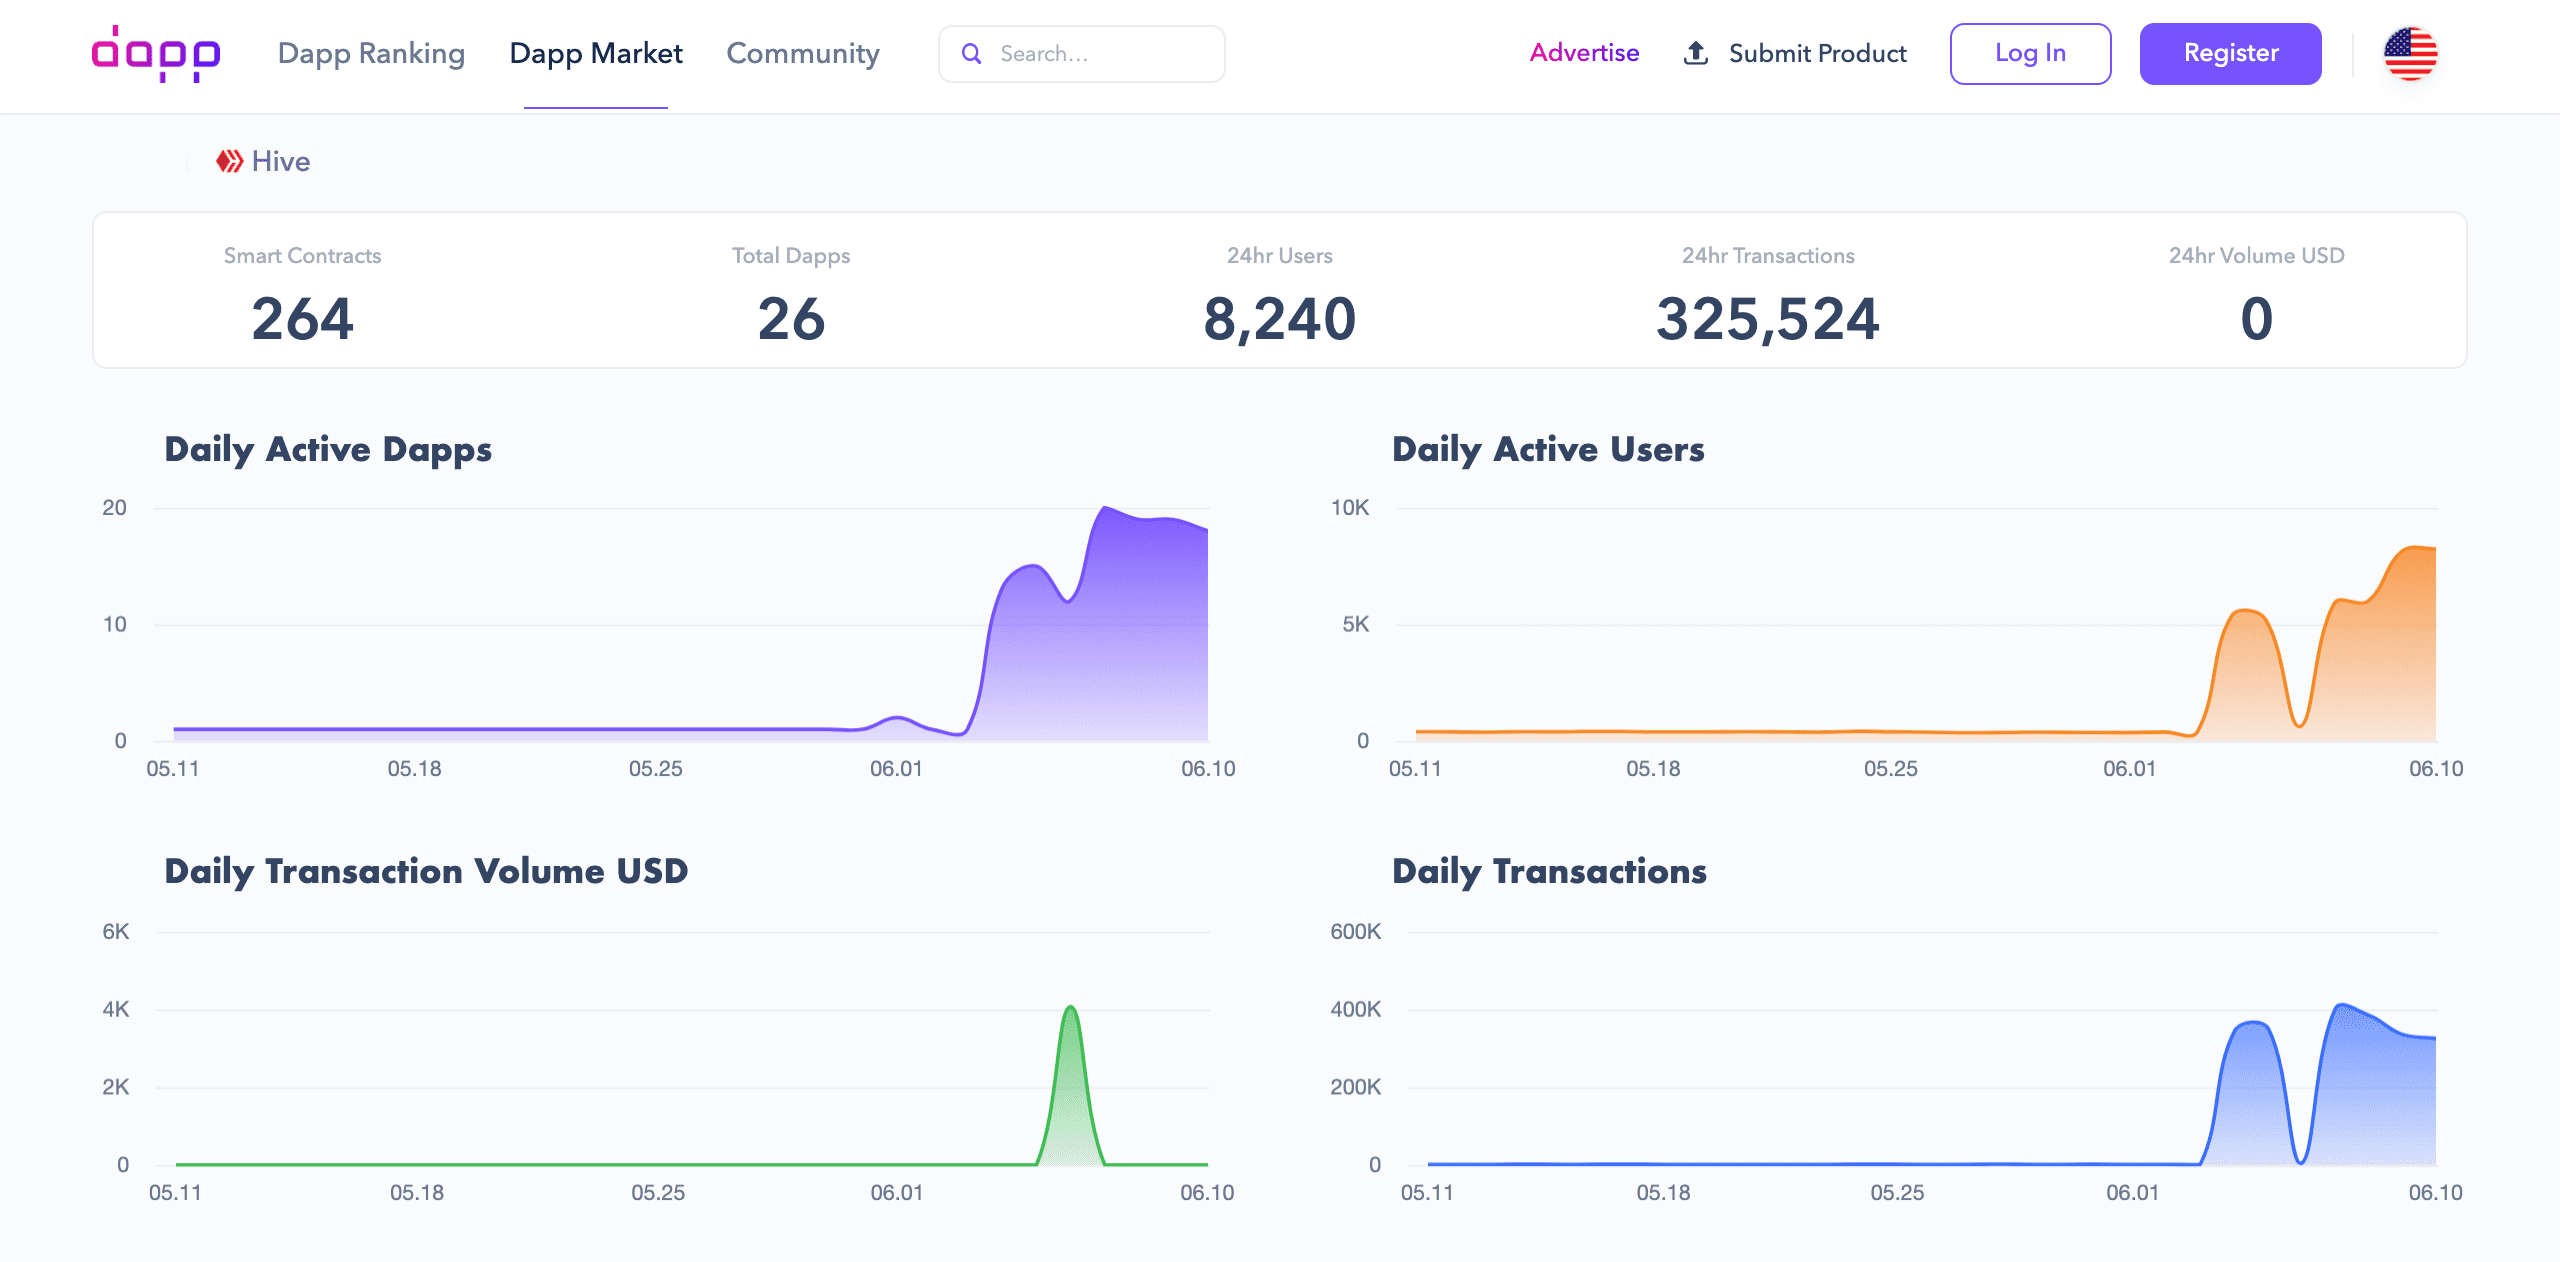Click the Total Dapps label
This screenshot has width=2560, height=1262.
coord(791,256)
